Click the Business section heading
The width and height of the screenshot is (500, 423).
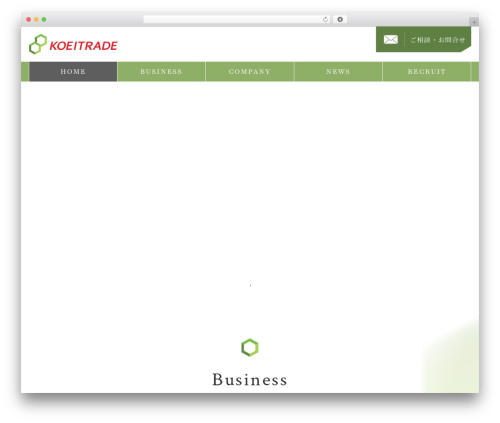(250, 380)
